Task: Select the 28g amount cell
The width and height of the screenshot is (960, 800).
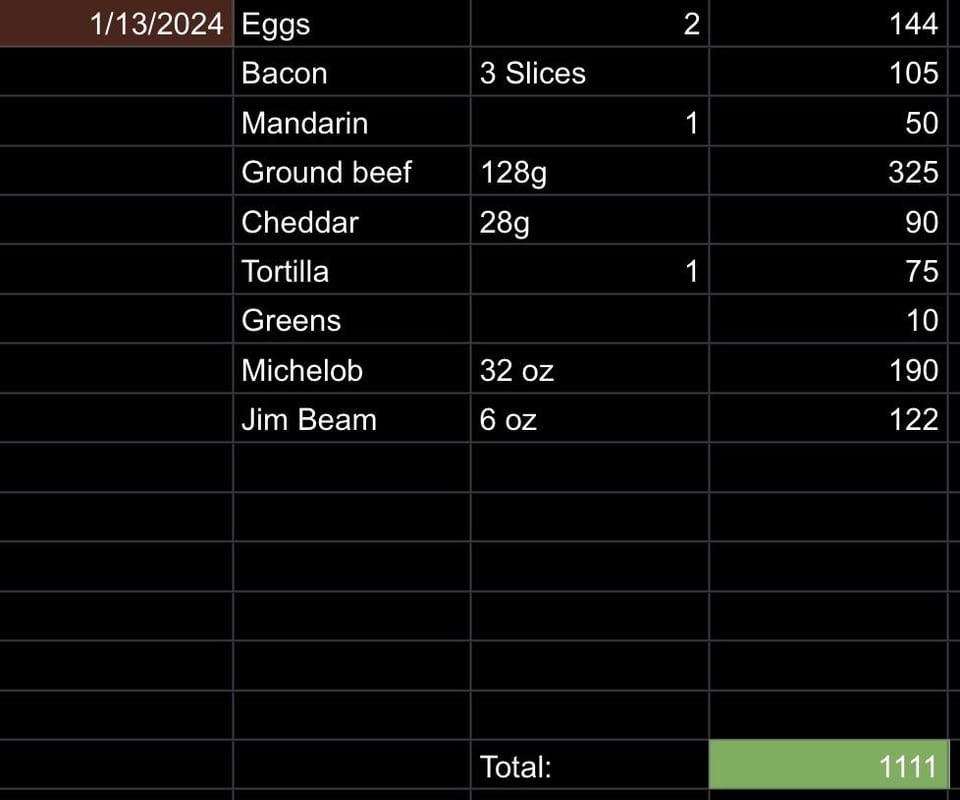Action: tap(590, 220)
